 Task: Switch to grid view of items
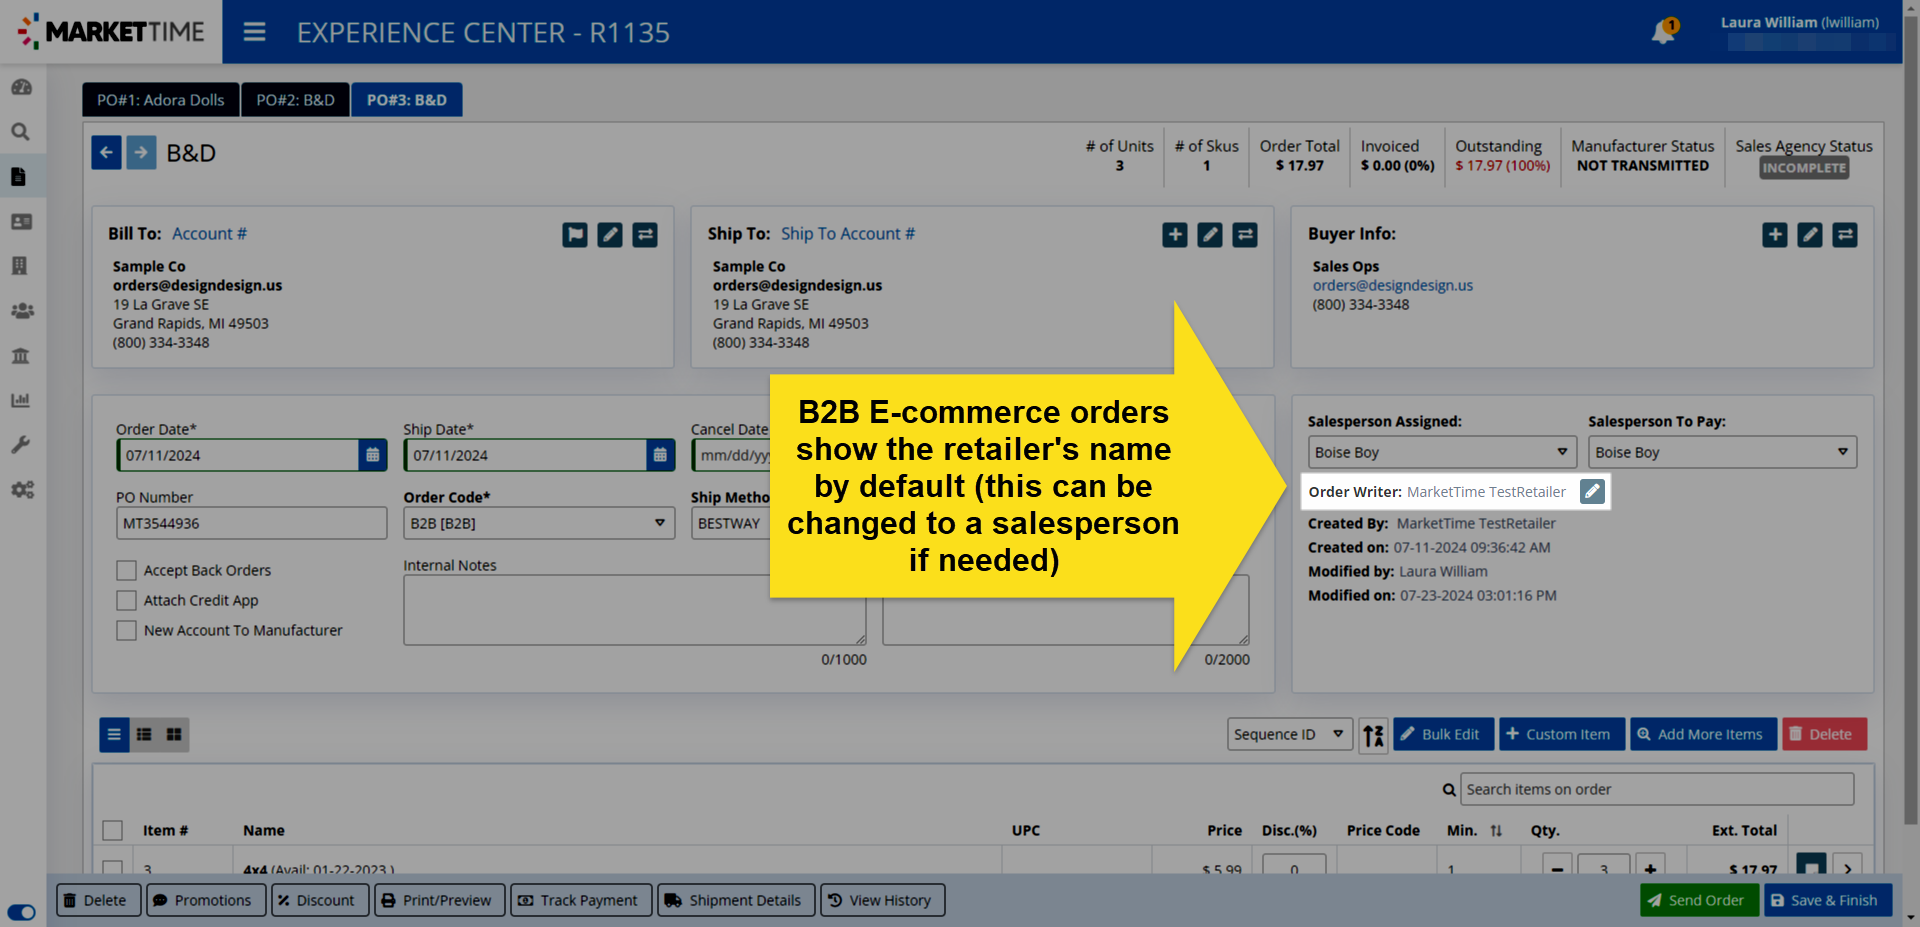174,734
